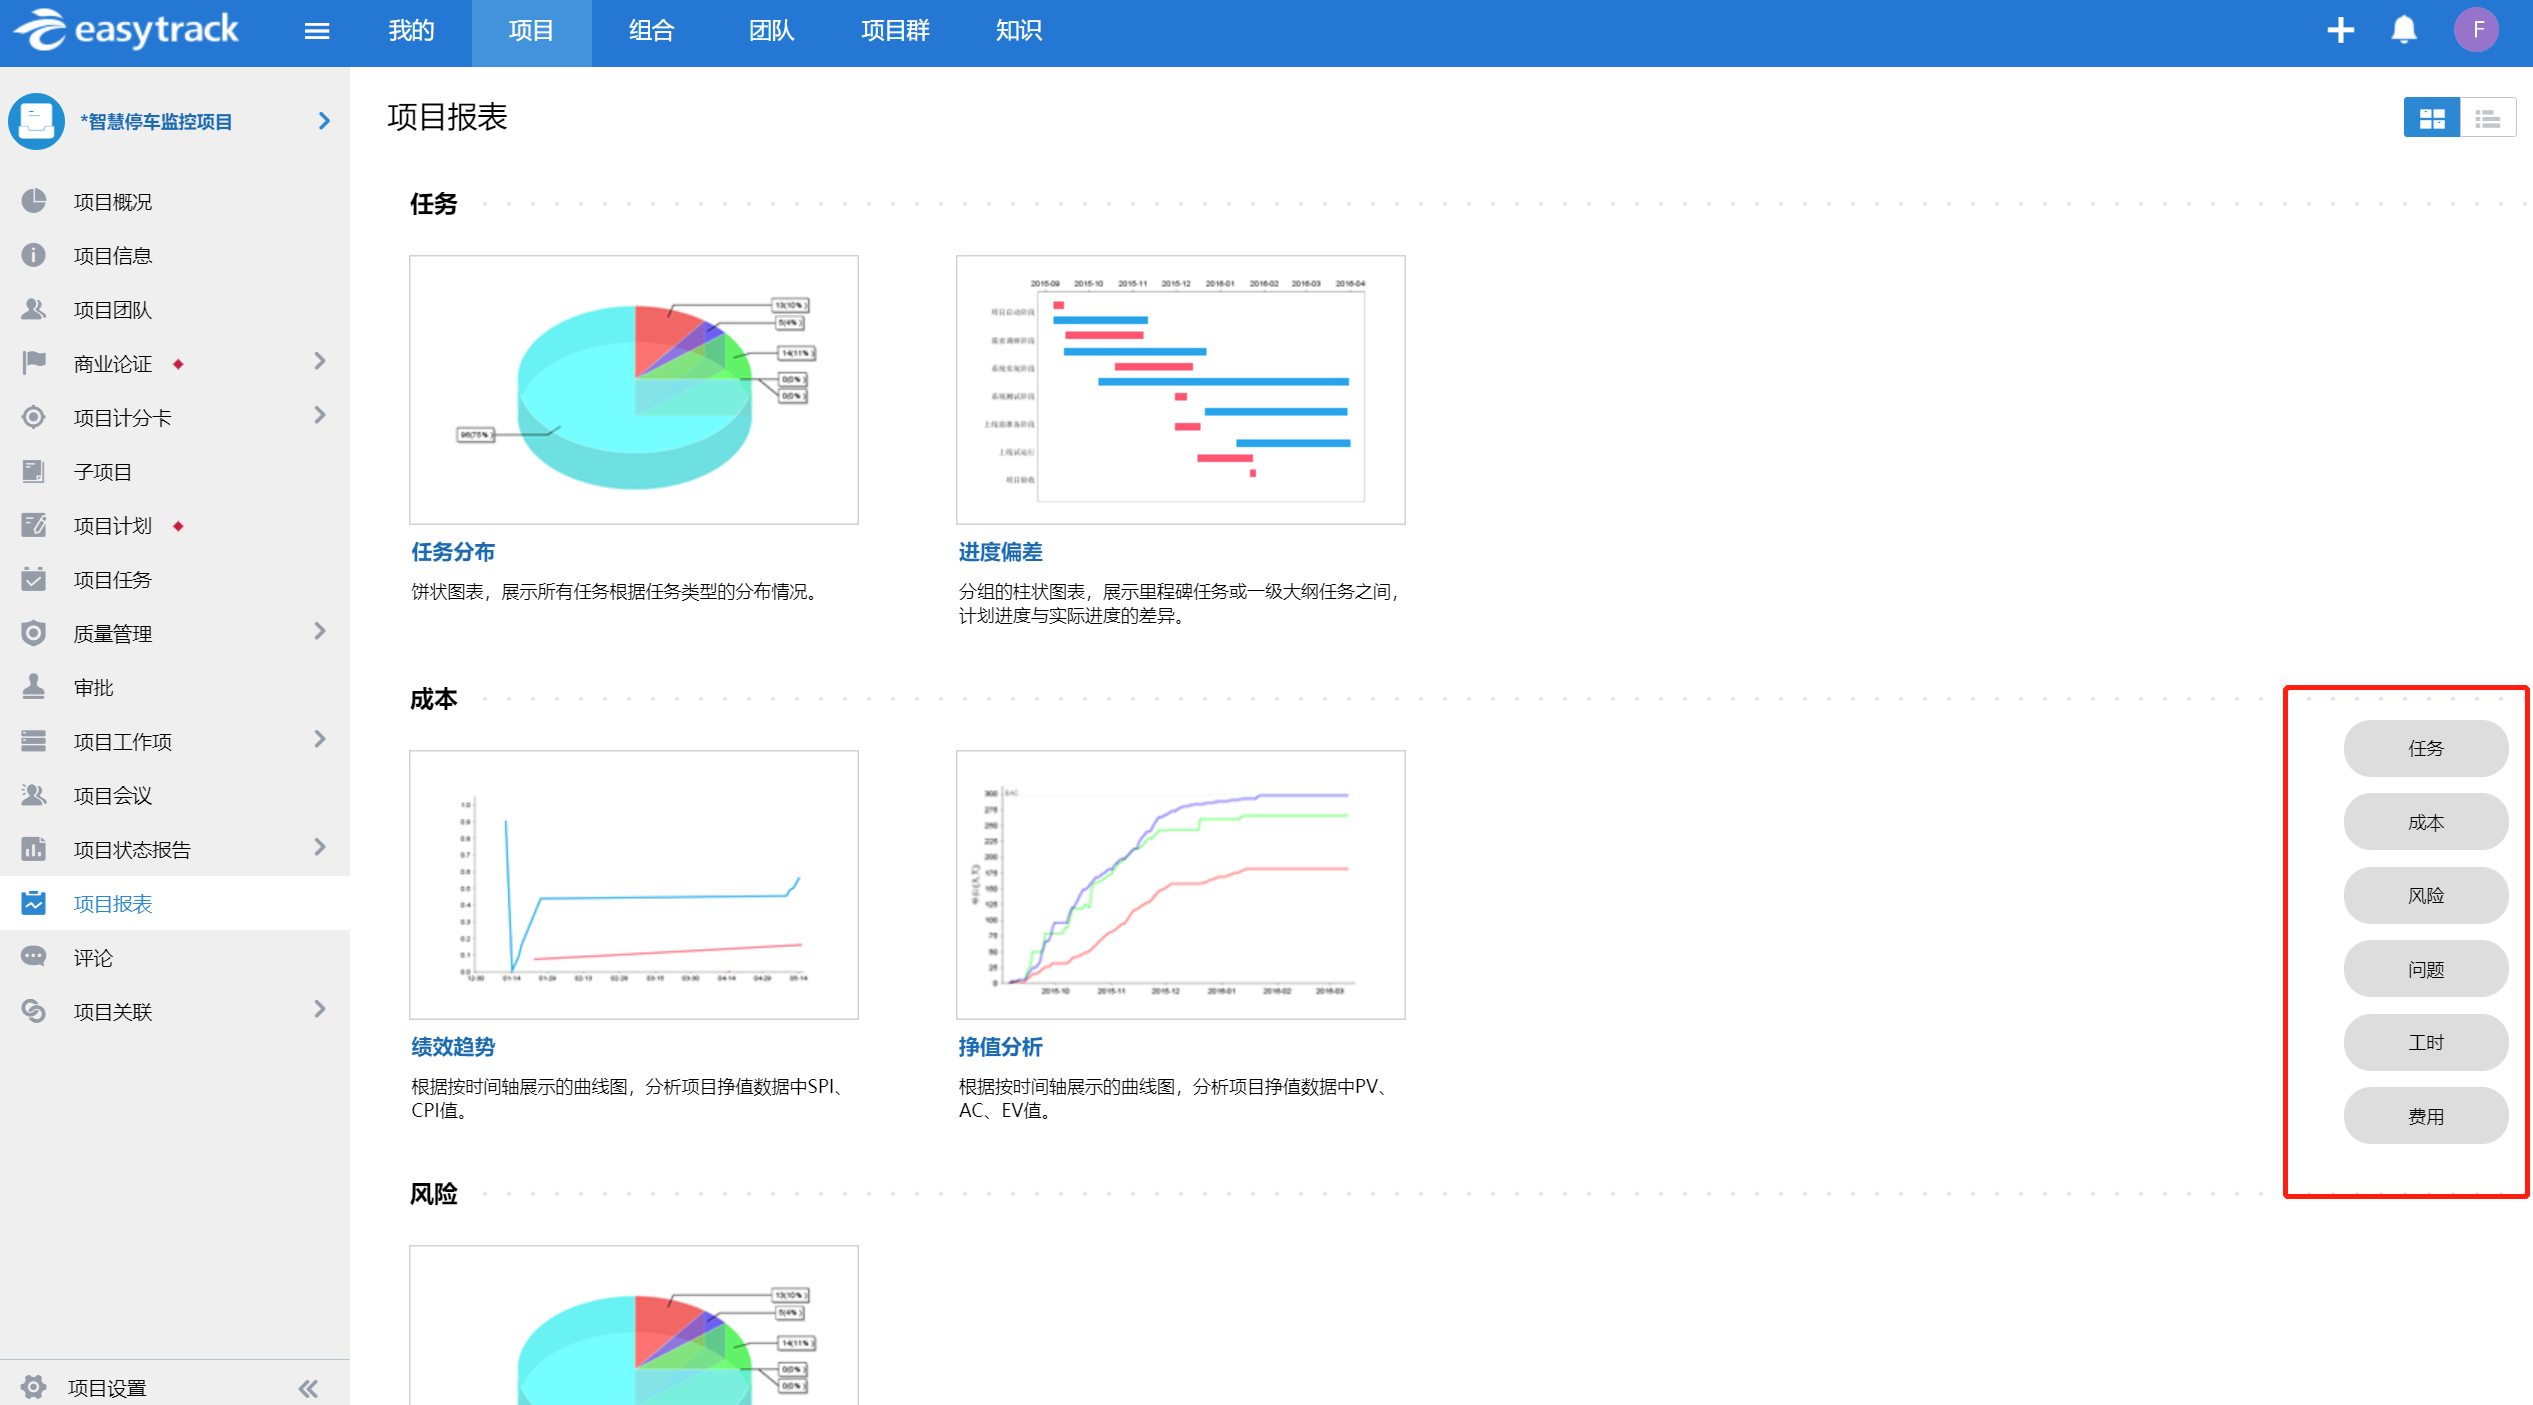Click the plus add icon in header
2533x1405 pixels.
[2340, 30]
